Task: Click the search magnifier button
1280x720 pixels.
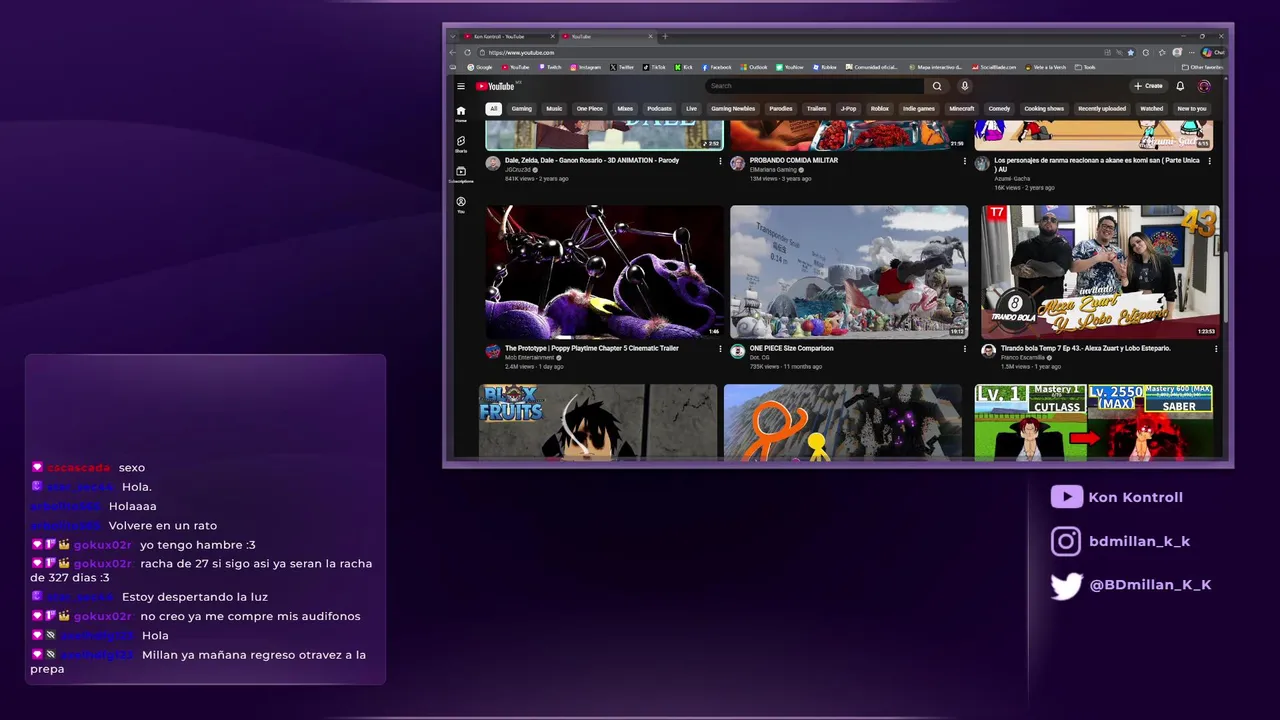Action: (937, 86)
